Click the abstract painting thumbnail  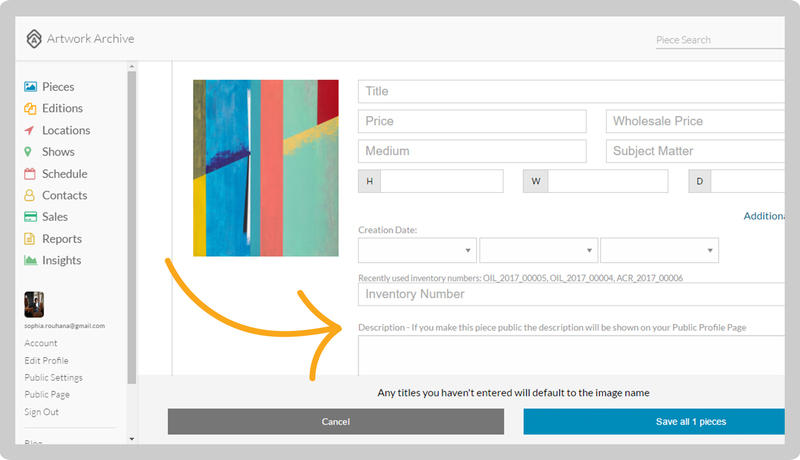click(266, 168)
